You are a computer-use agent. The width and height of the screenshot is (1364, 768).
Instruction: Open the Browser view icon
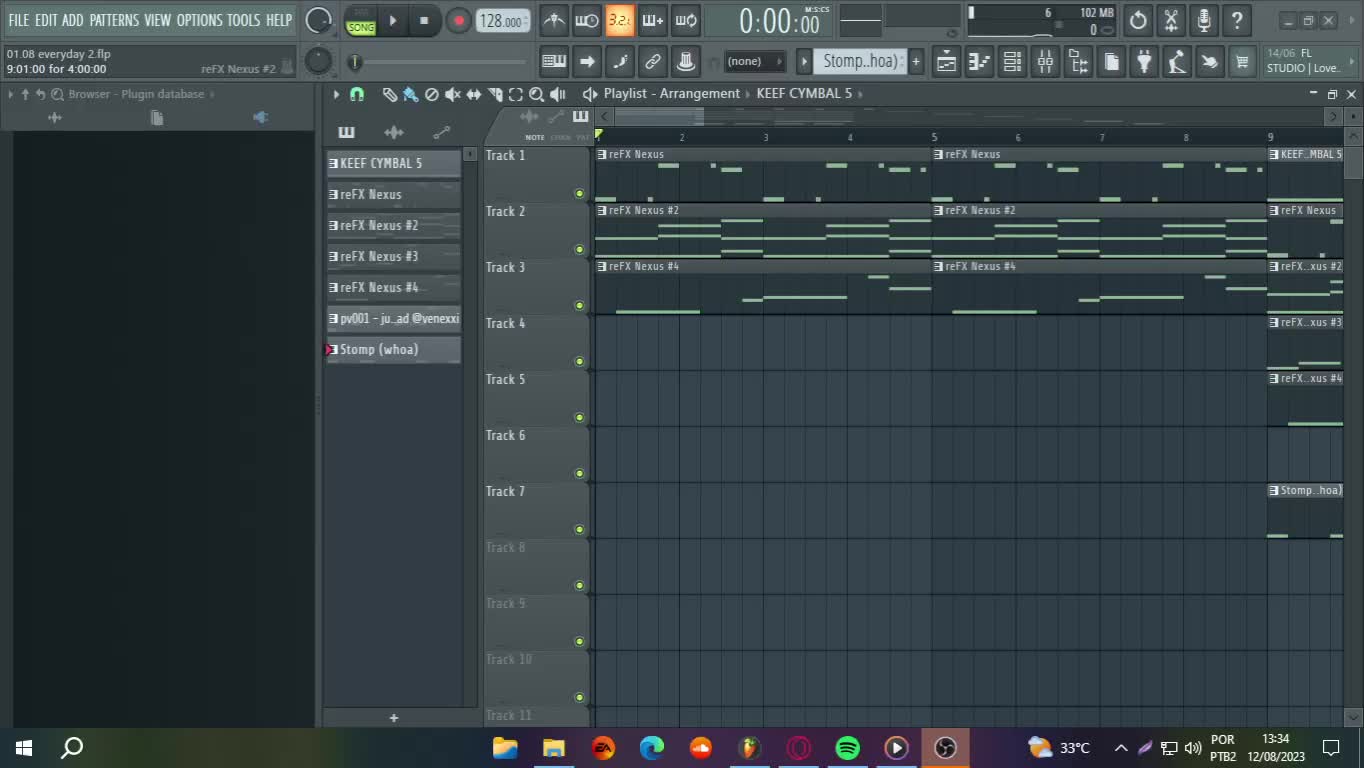pos(1078,62)
